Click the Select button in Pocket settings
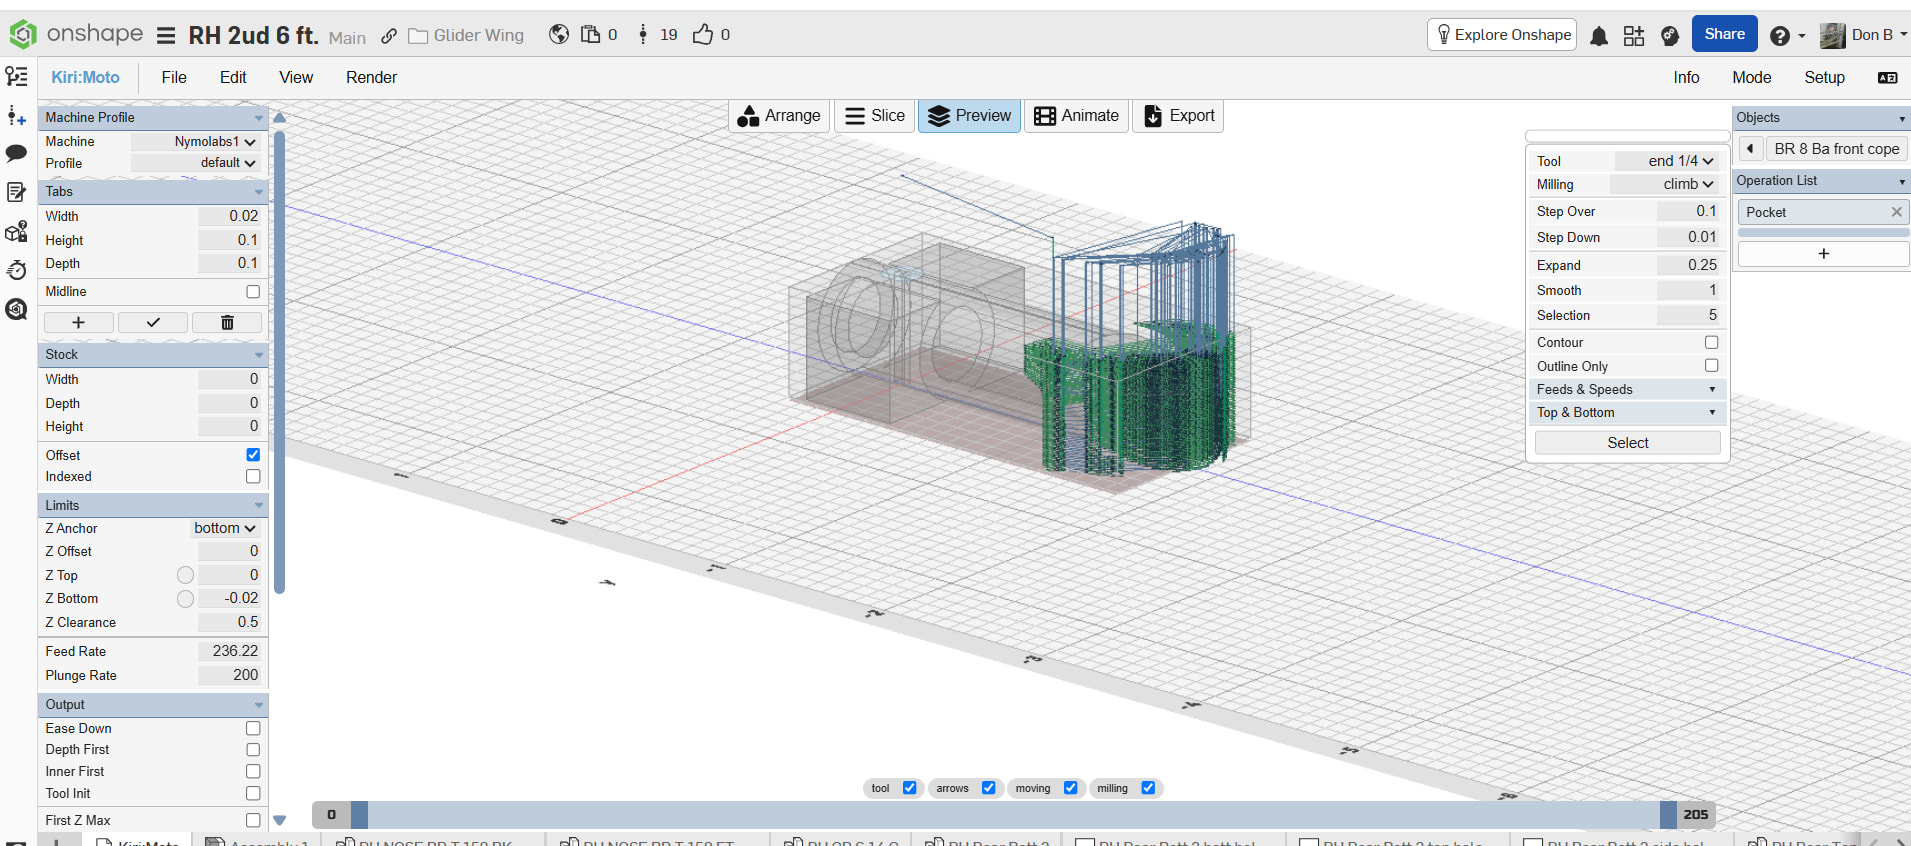The height and width of the screenshot is (846, 1911). 1628,443
